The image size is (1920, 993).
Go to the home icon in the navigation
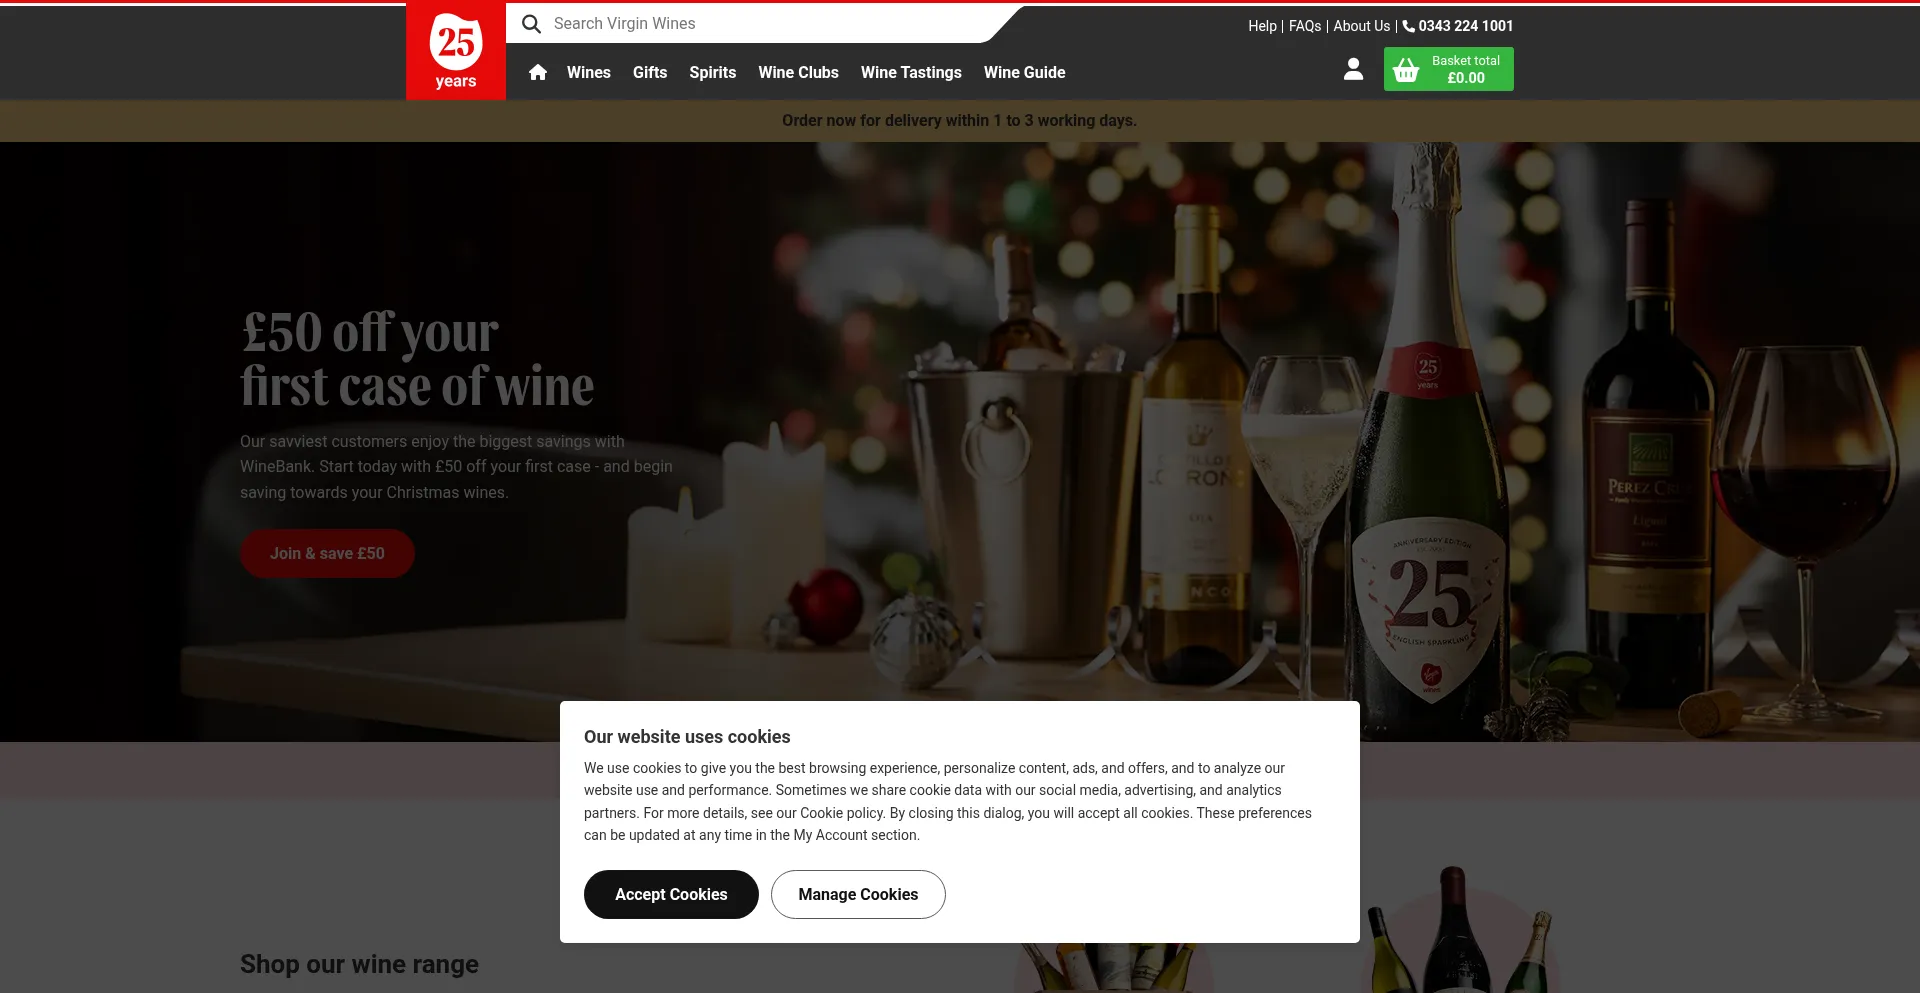(x=538, y=72)
